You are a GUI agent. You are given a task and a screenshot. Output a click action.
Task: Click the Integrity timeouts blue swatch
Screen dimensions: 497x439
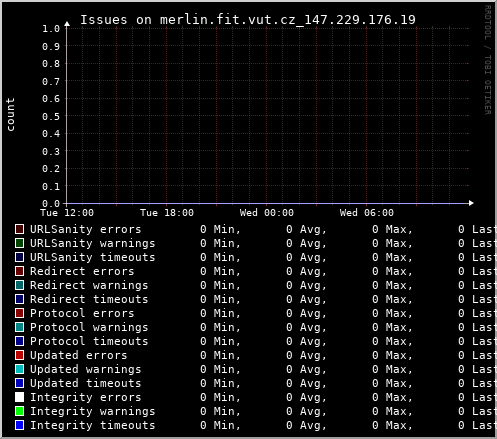point(20,425)
